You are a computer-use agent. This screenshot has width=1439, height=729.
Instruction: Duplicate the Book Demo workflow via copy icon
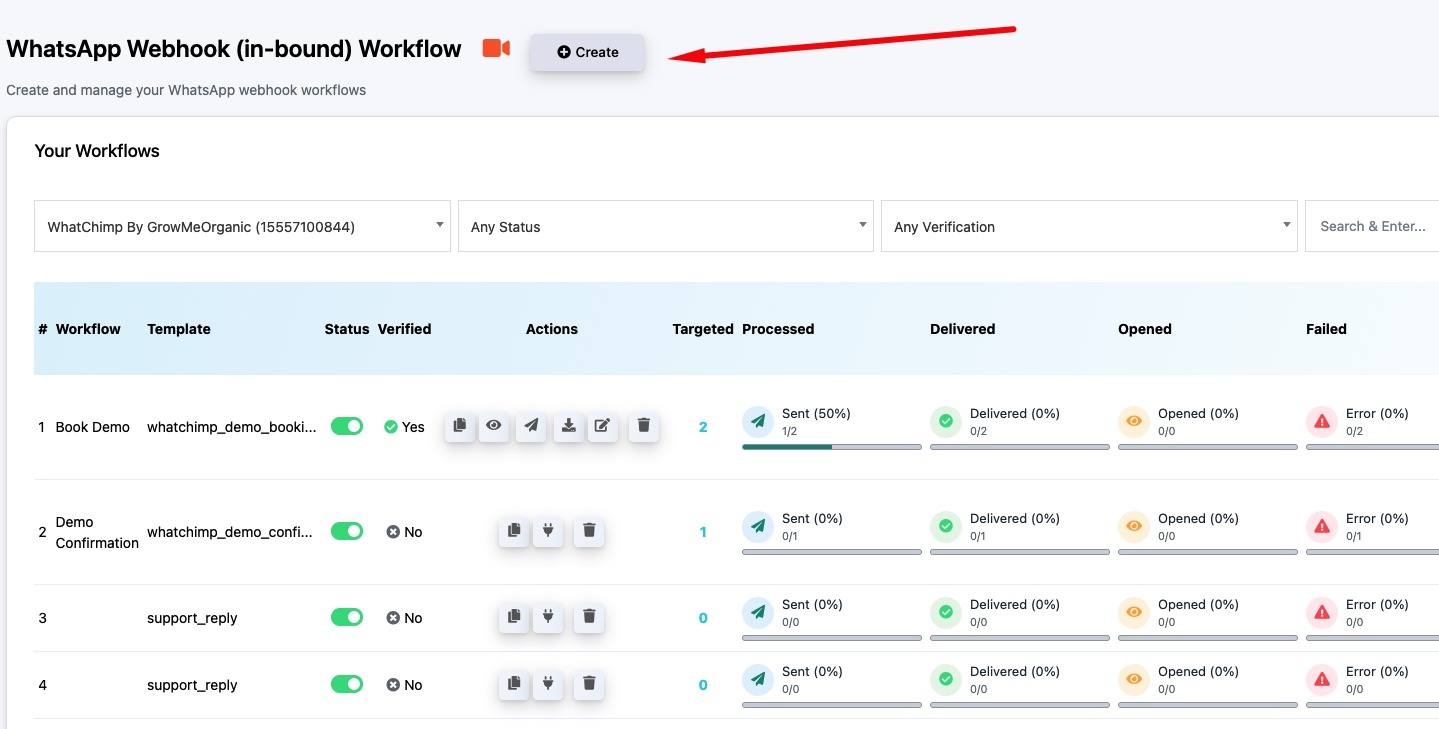coord(459,426)
